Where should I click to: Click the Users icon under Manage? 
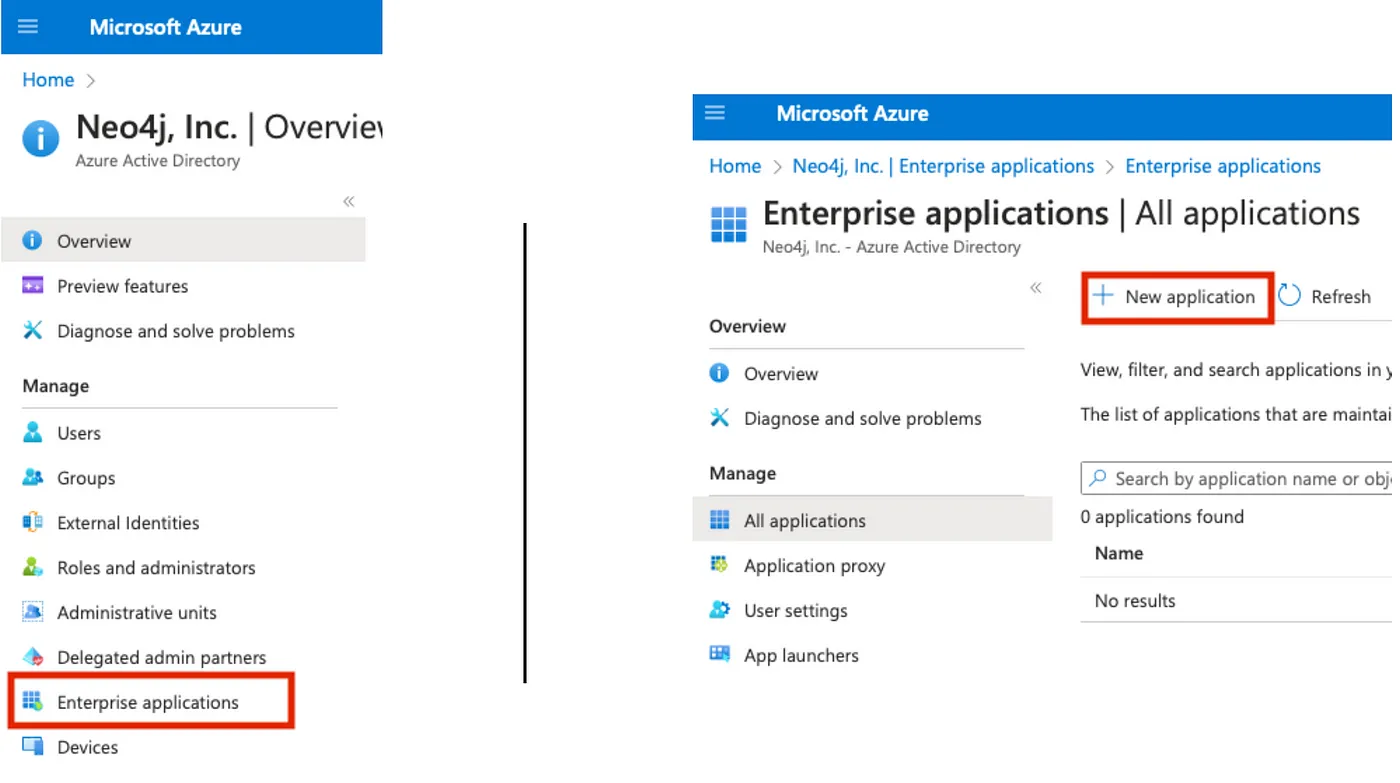point(33,432)
